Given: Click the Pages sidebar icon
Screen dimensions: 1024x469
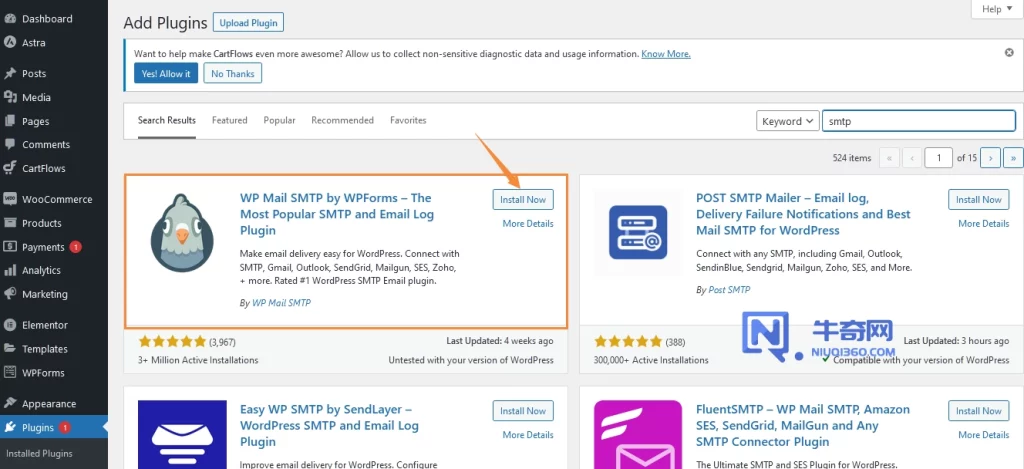Looking at the screenshot, I should (10, 121).
